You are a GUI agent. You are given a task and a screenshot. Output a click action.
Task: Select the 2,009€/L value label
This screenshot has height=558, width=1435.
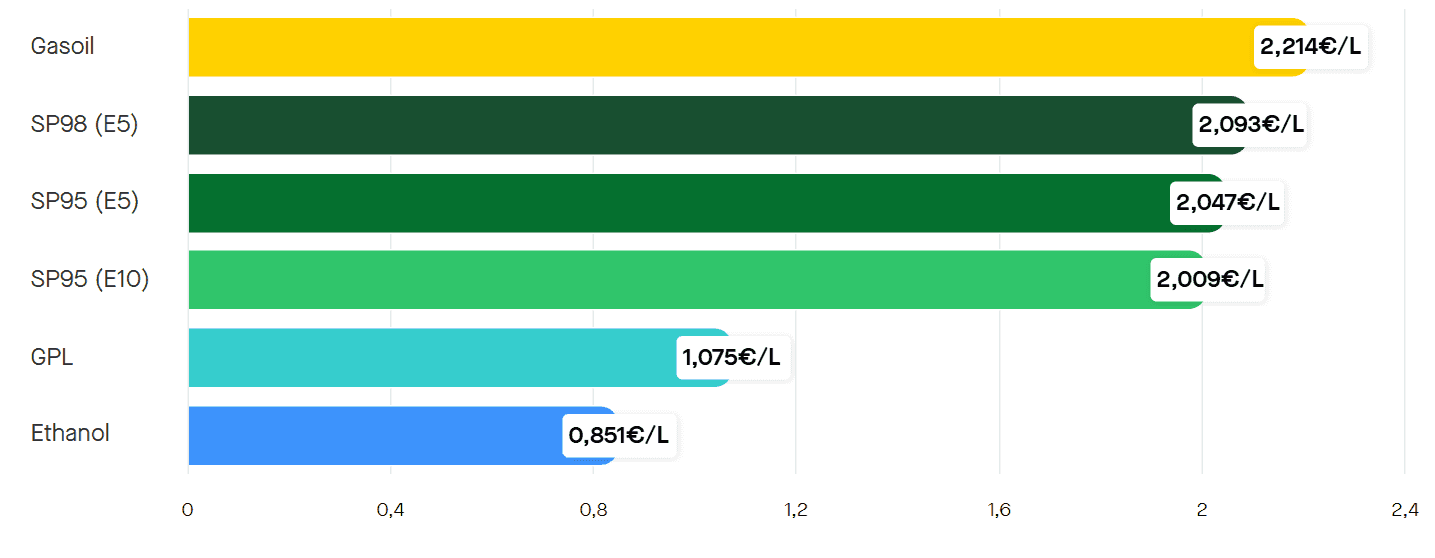[x=1209, y=280]
